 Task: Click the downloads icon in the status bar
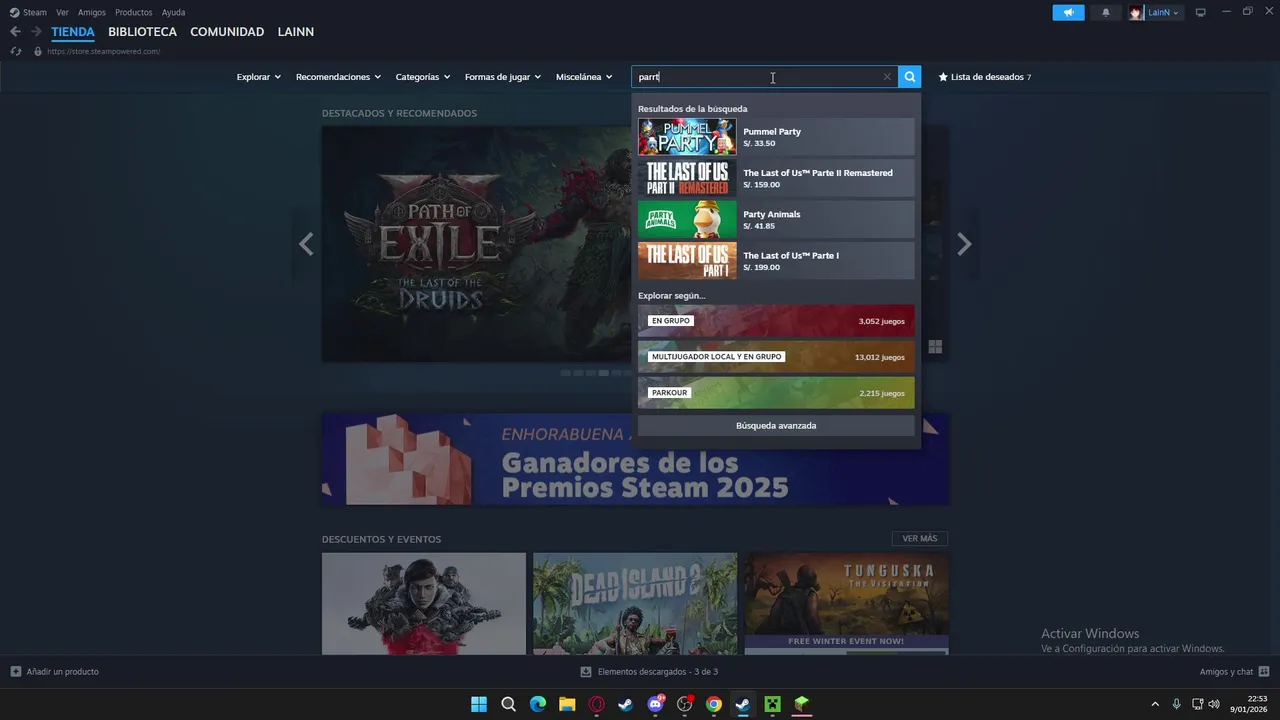coord(586,672)
